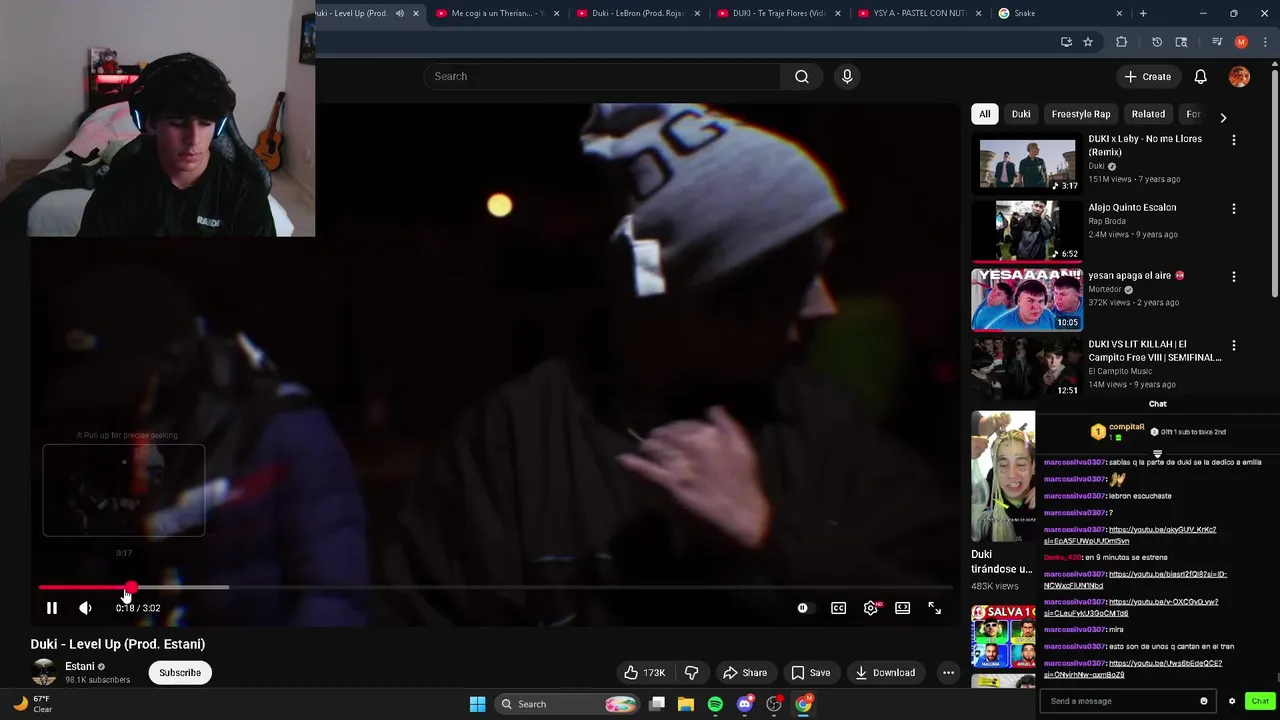Open the yesan apaga el aire thumbnail
Viewport: 1280px width, 720px height.
tap(1027, 299)
